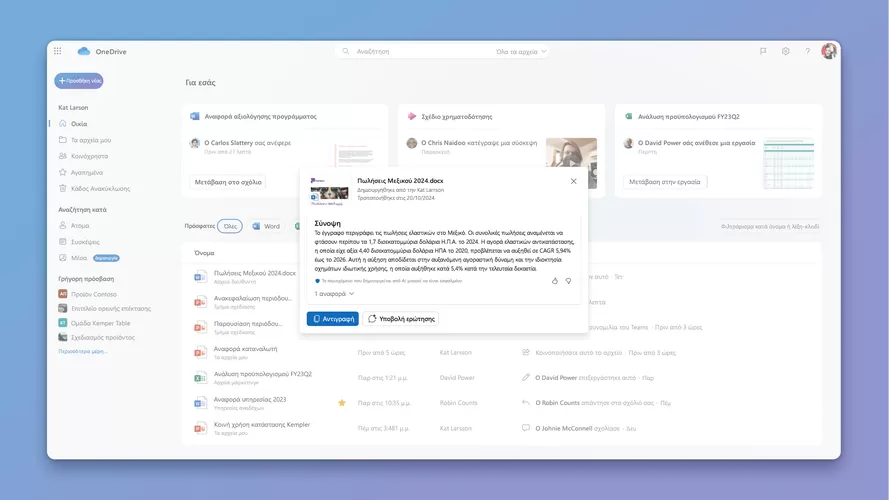This screenshot has width=889, height=500.
Task: Click owner David Power in file list
Action: click(x=457, y=378)
